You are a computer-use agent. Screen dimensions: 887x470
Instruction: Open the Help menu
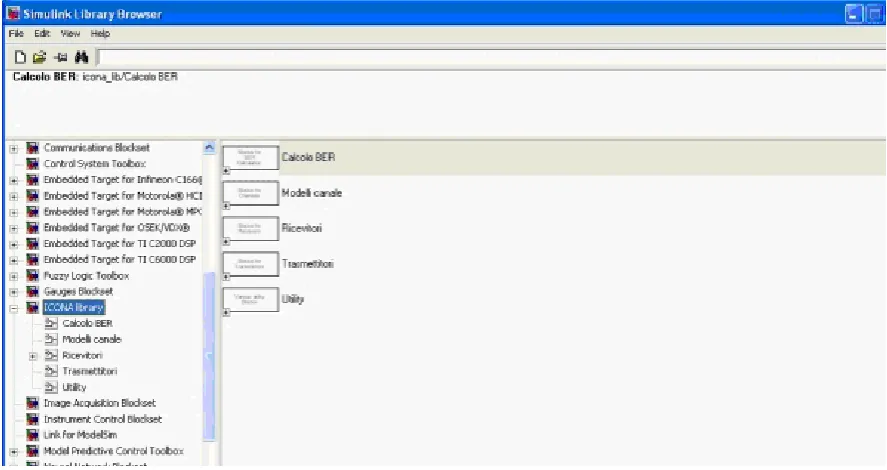point(100,33)
